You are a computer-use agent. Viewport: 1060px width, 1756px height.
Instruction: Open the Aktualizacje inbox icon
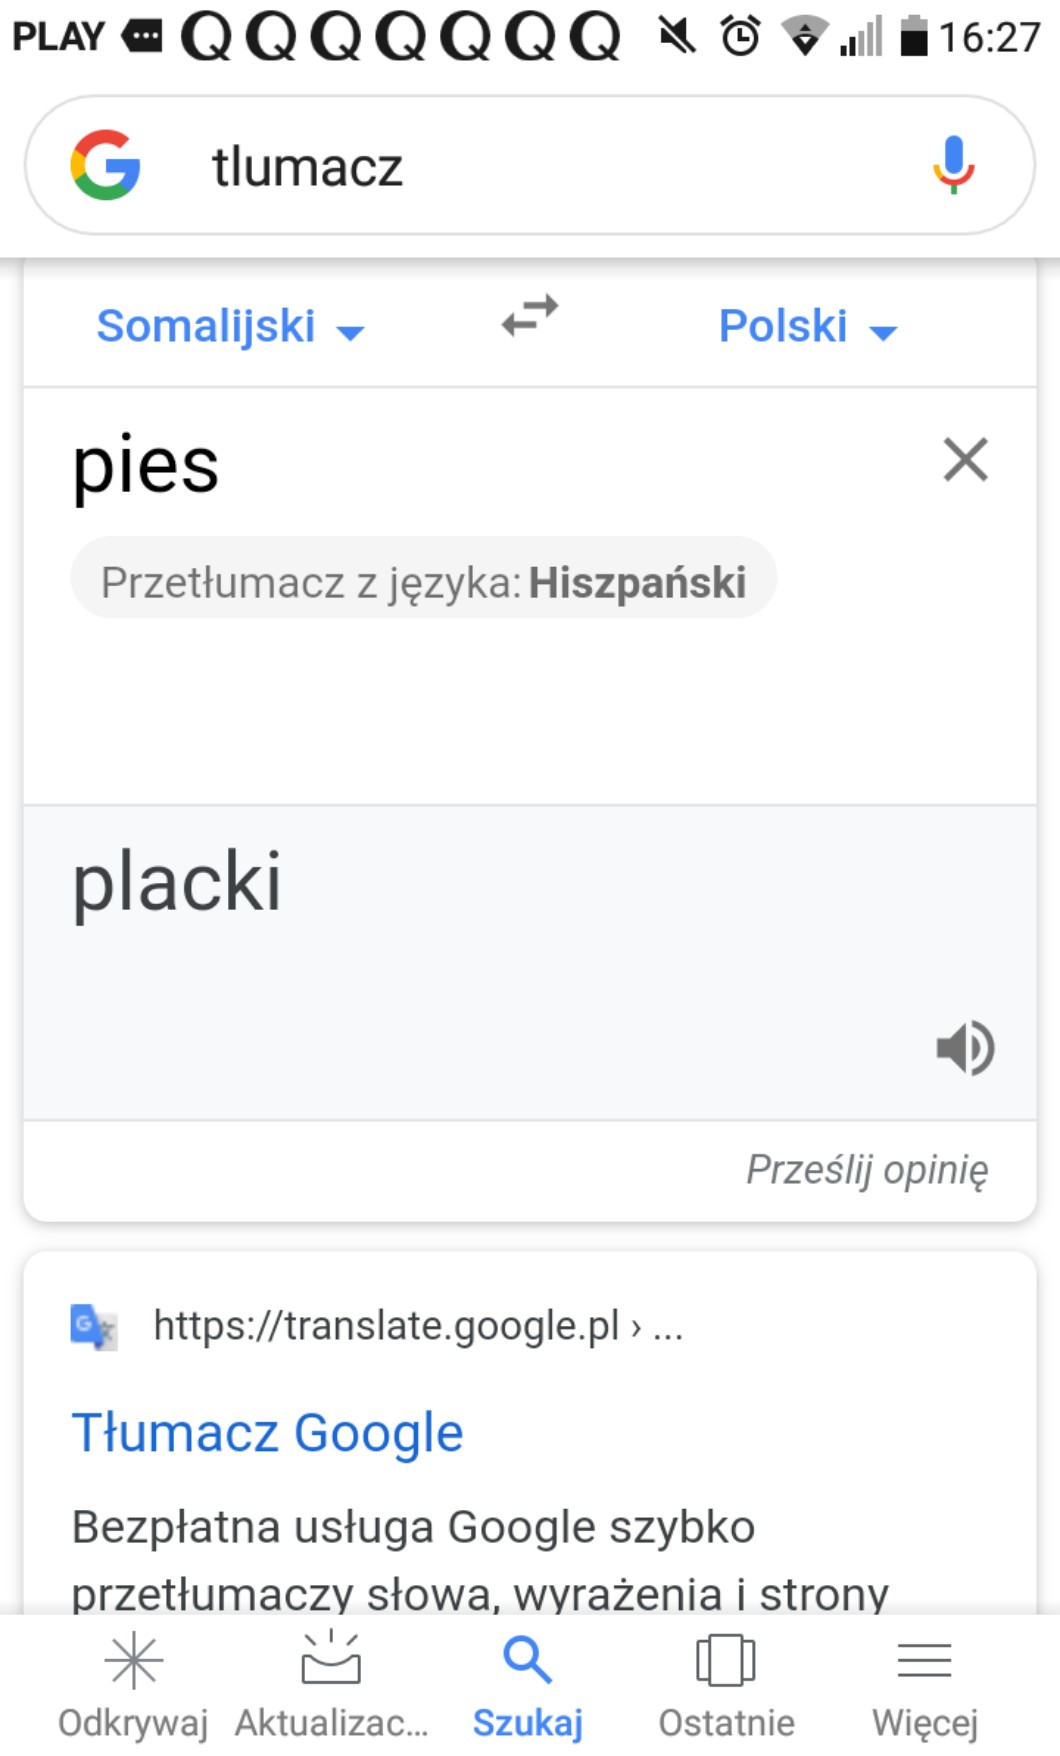(331, 1660)
